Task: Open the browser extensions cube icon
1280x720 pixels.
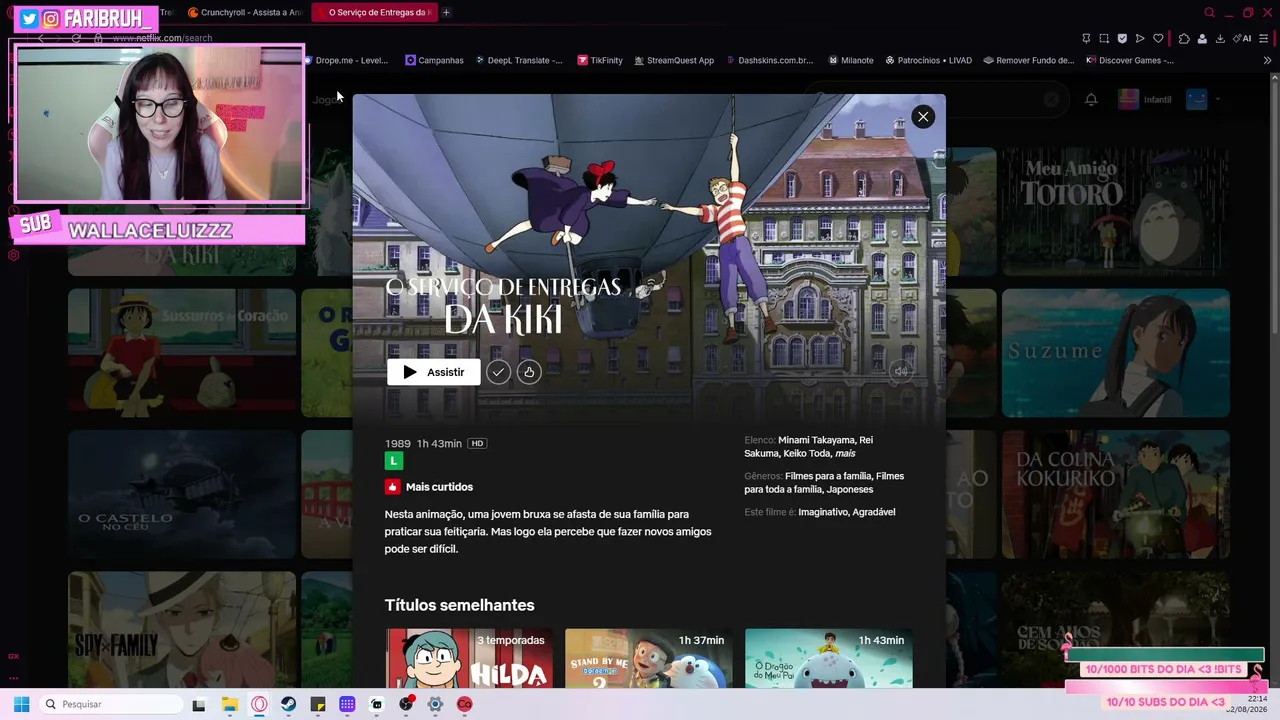Action: 1184,38
